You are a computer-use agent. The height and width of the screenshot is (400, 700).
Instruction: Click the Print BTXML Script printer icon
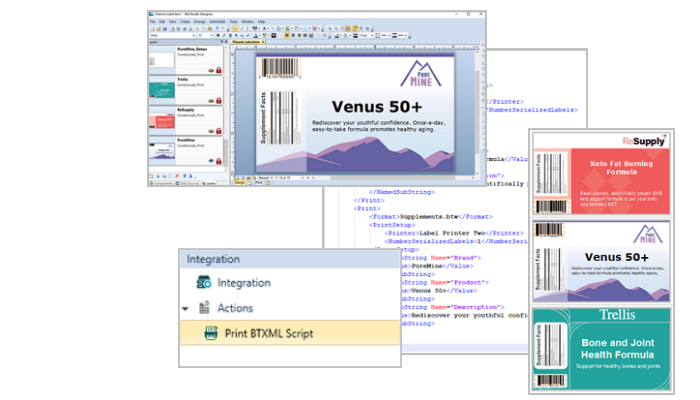coord(211,333)
